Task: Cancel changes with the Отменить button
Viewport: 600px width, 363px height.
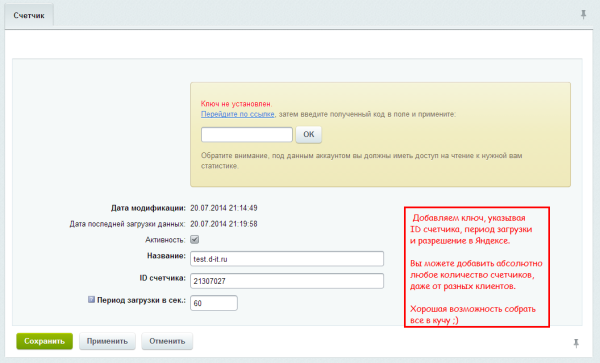Action: coord(167,341)
